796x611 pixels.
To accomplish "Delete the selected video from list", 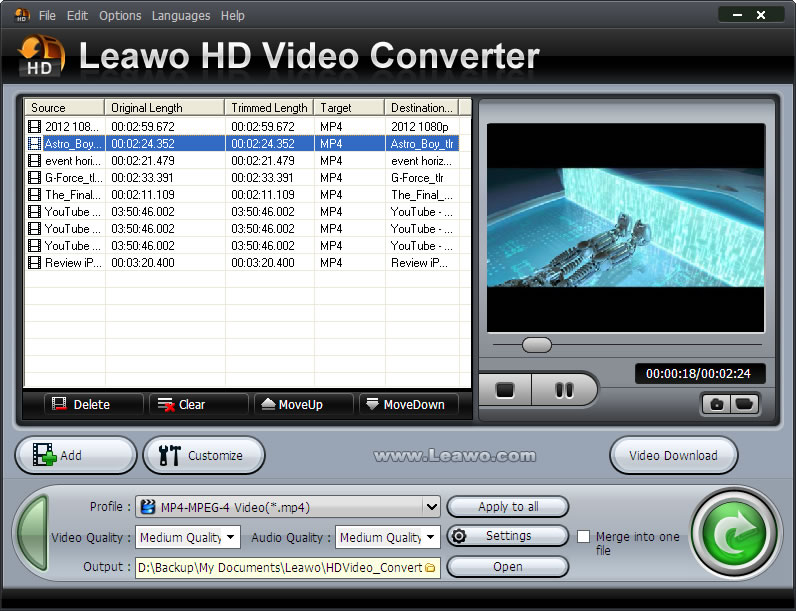I will click(80, 404).
